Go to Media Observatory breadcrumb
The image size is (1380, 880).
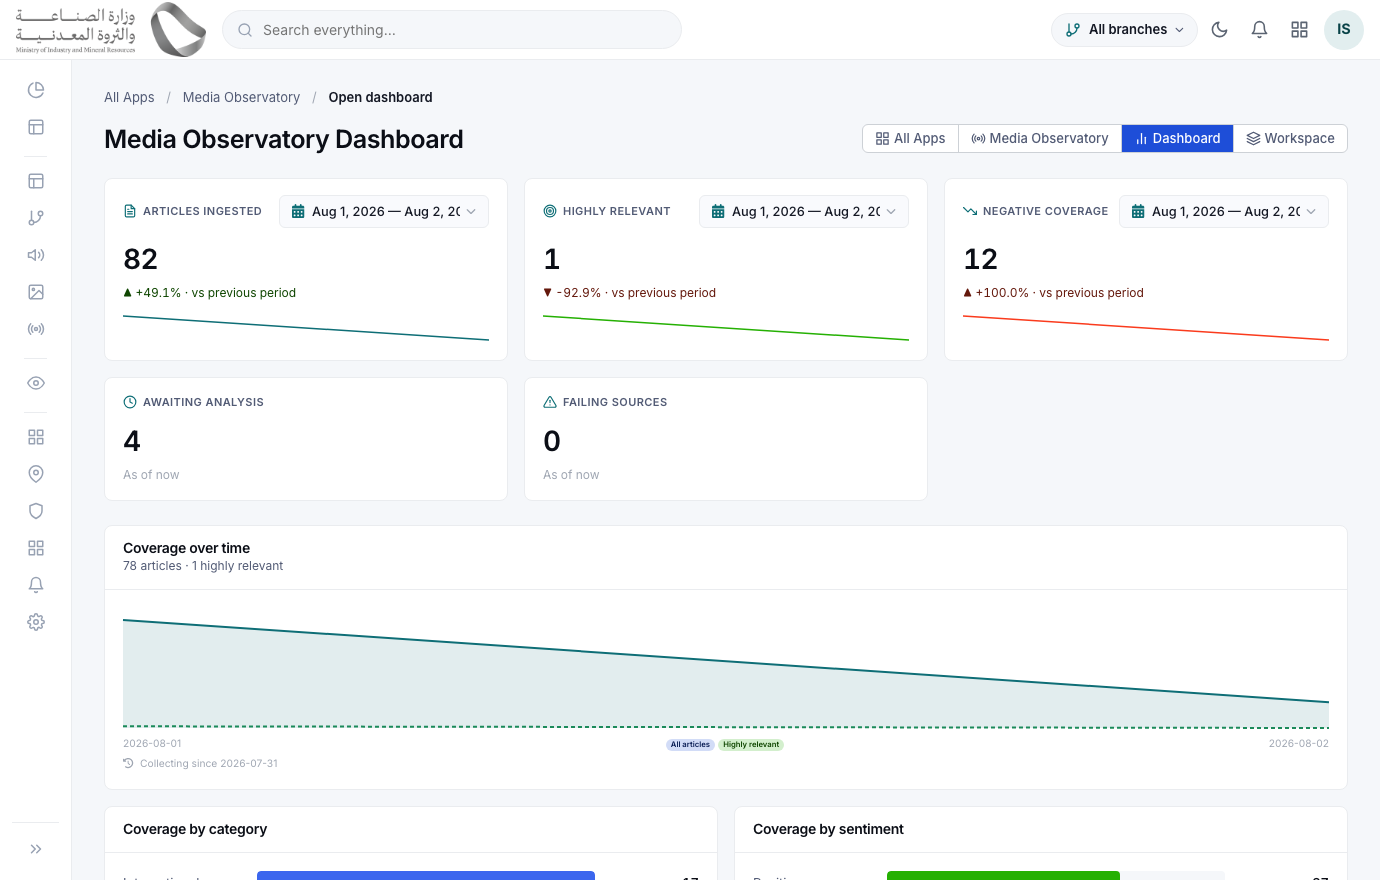point(241,97)
